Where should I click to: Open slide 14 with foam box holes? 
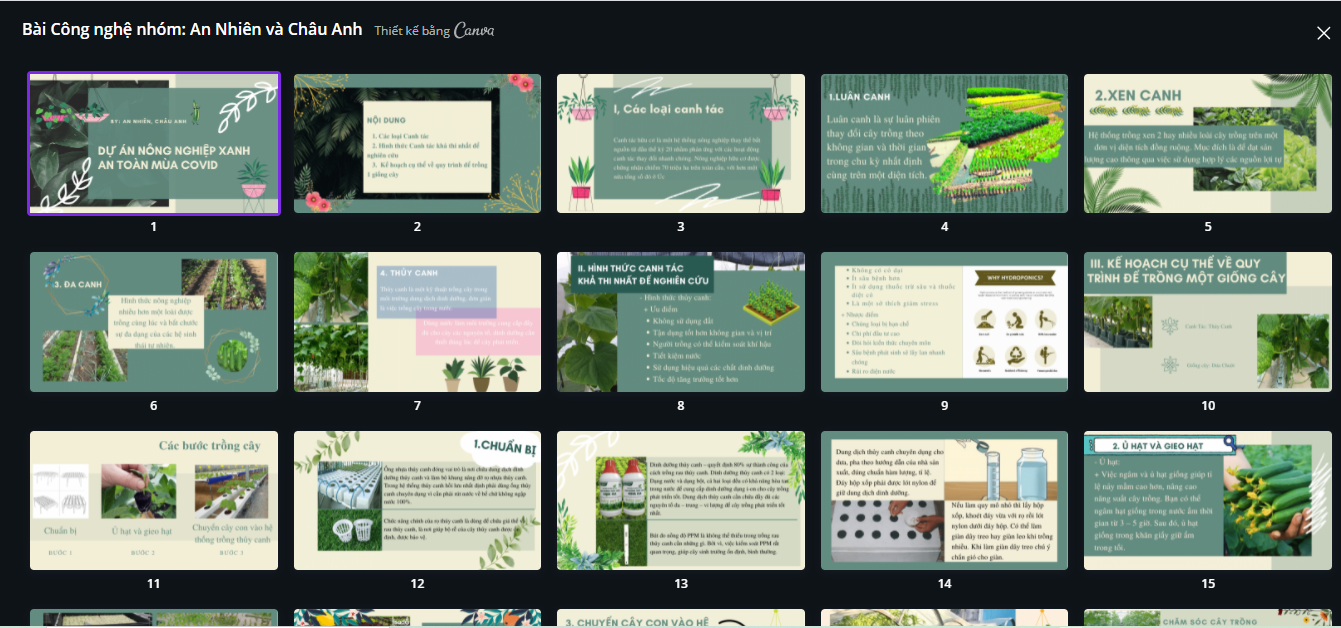click(x=944, y=500)
